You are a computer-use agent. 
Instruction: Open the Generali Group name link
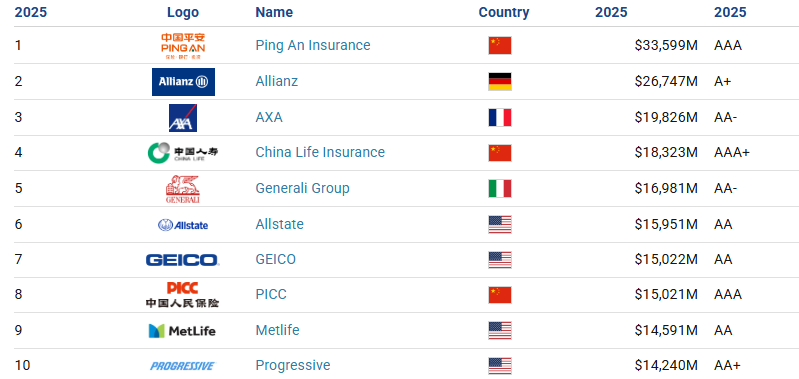coord(303,188)
